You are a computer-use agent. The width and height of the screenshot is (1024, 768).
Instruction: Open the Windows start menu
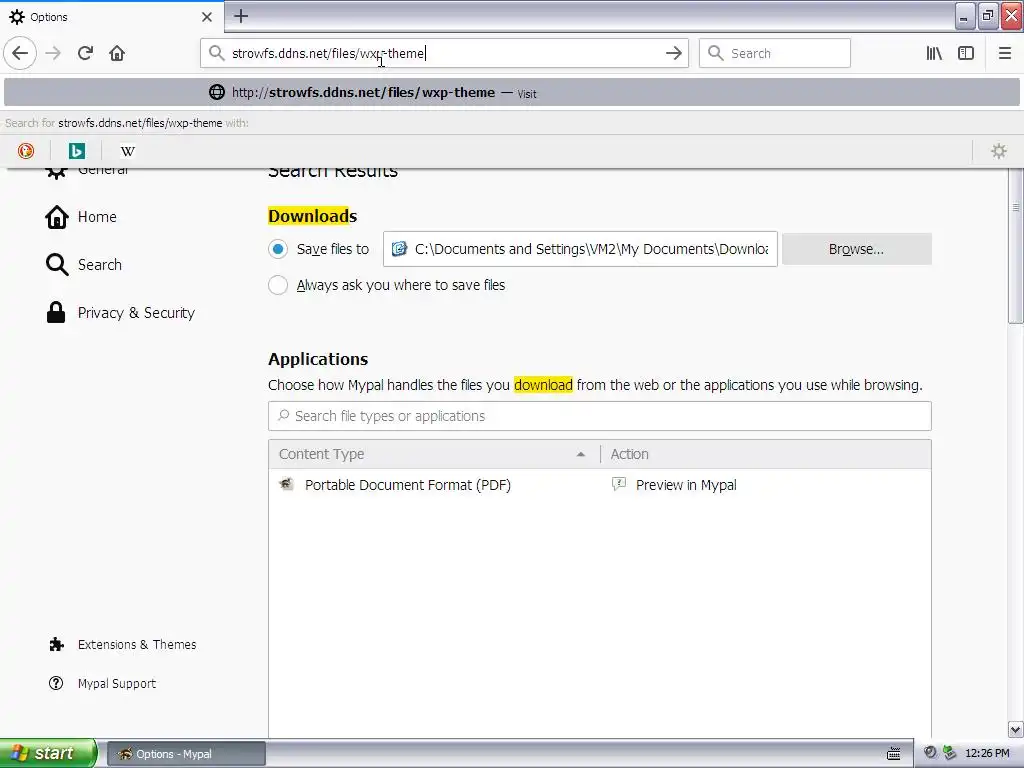[x=48, y=753]
